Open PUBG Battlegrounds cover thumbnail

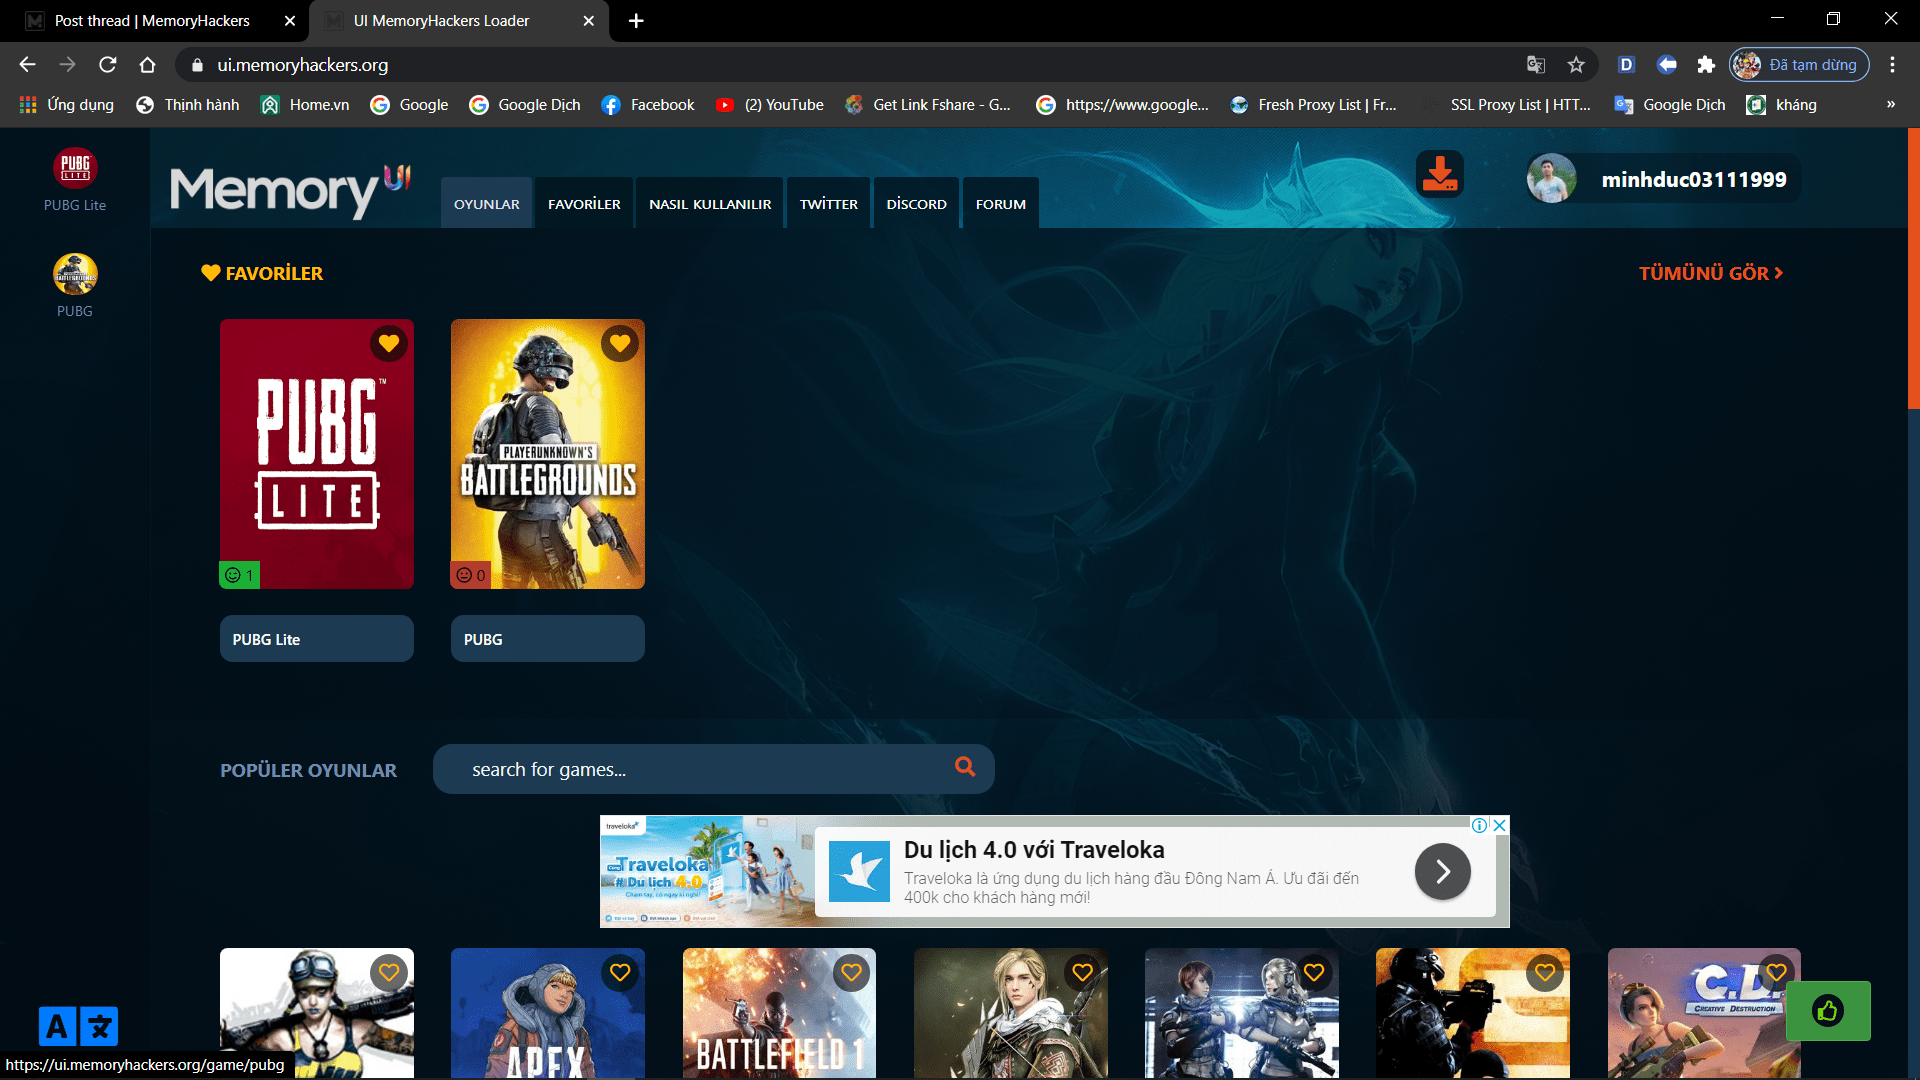coord(548,454)
